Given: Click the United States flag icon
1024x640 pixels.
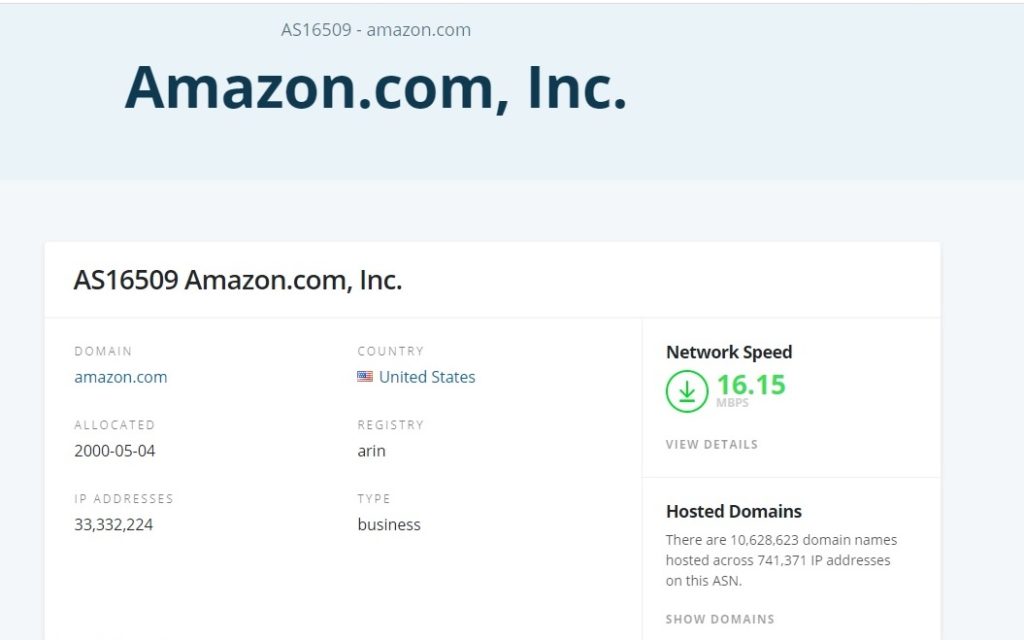Looking at the screenshot, I should point(365,377).
